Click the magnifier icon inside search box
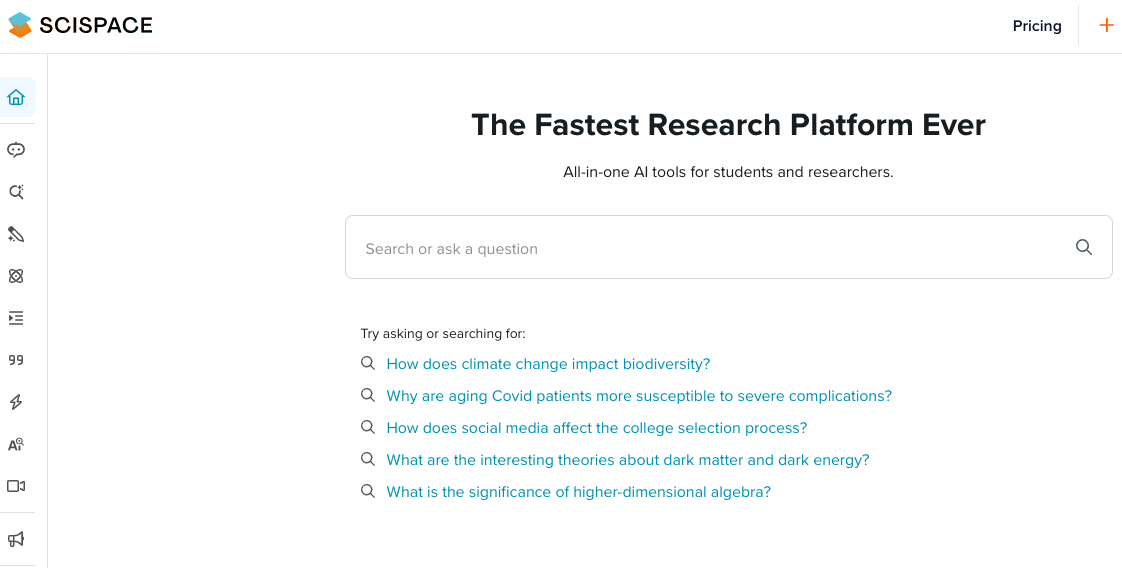 [x=1083, y=248]
